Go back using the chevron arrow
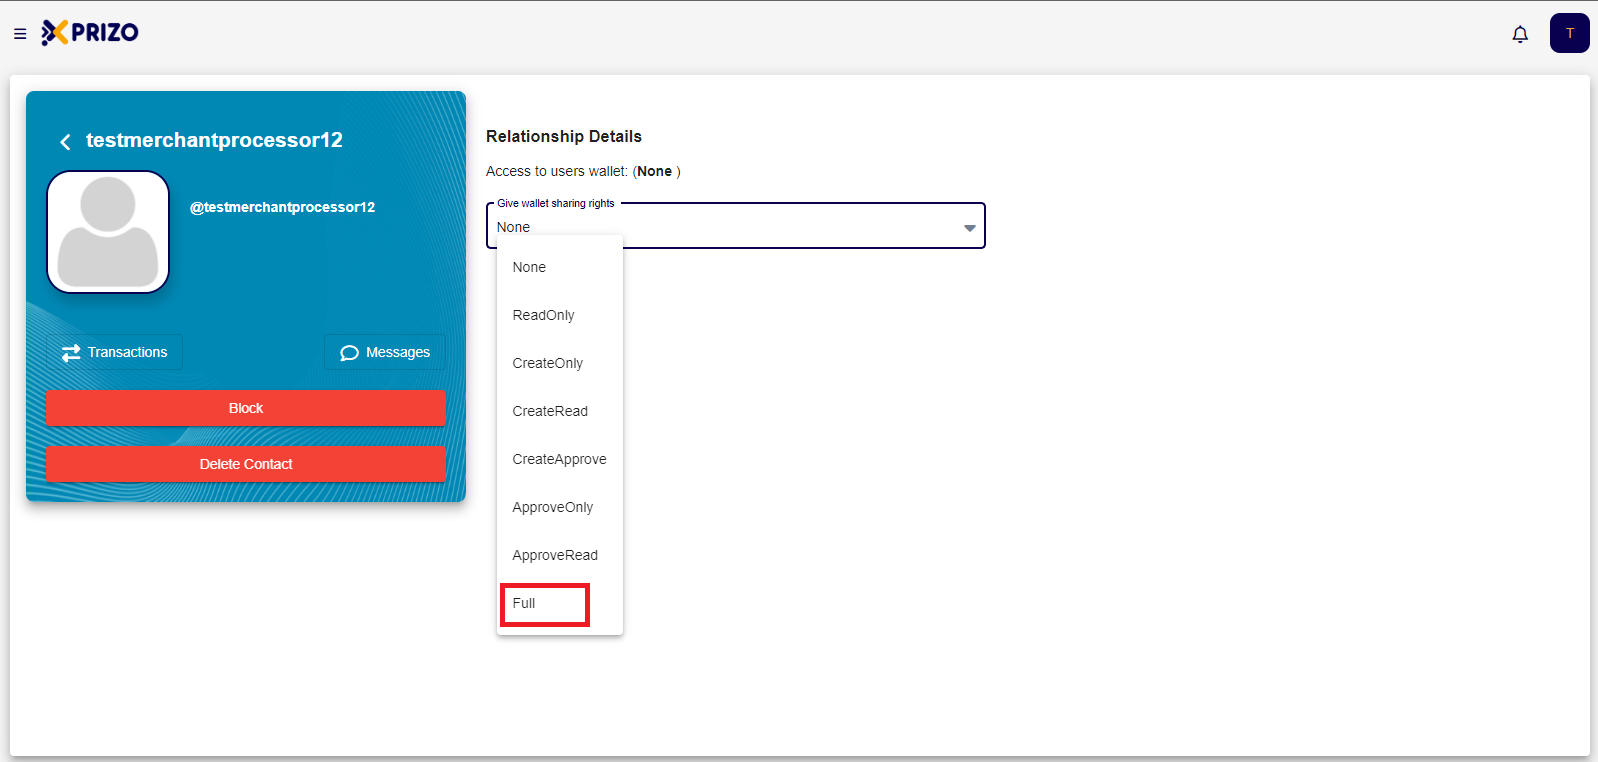The height and width of the screenshot is (762, 1598). (x=65, y=142)
